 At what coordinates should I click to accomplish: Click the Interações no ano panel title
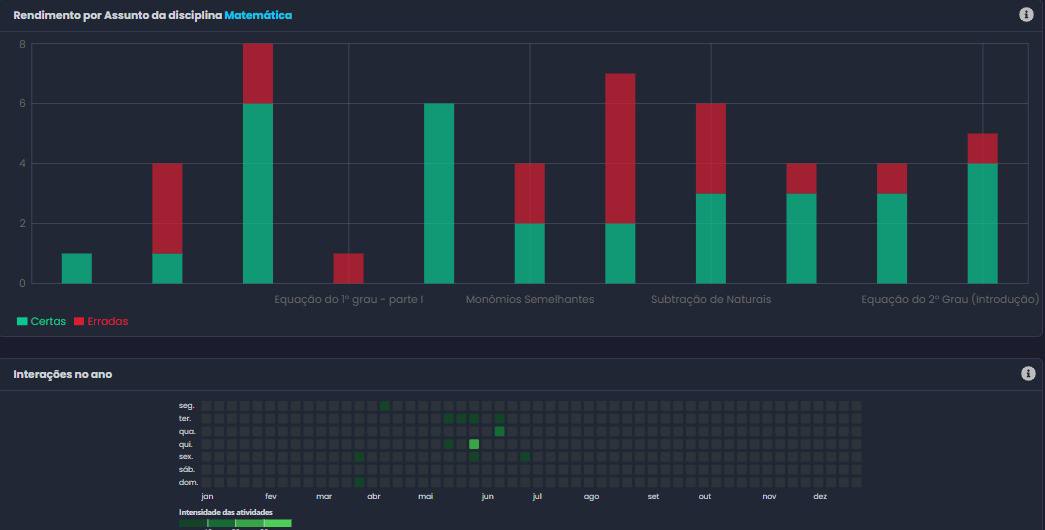[62, 374]
